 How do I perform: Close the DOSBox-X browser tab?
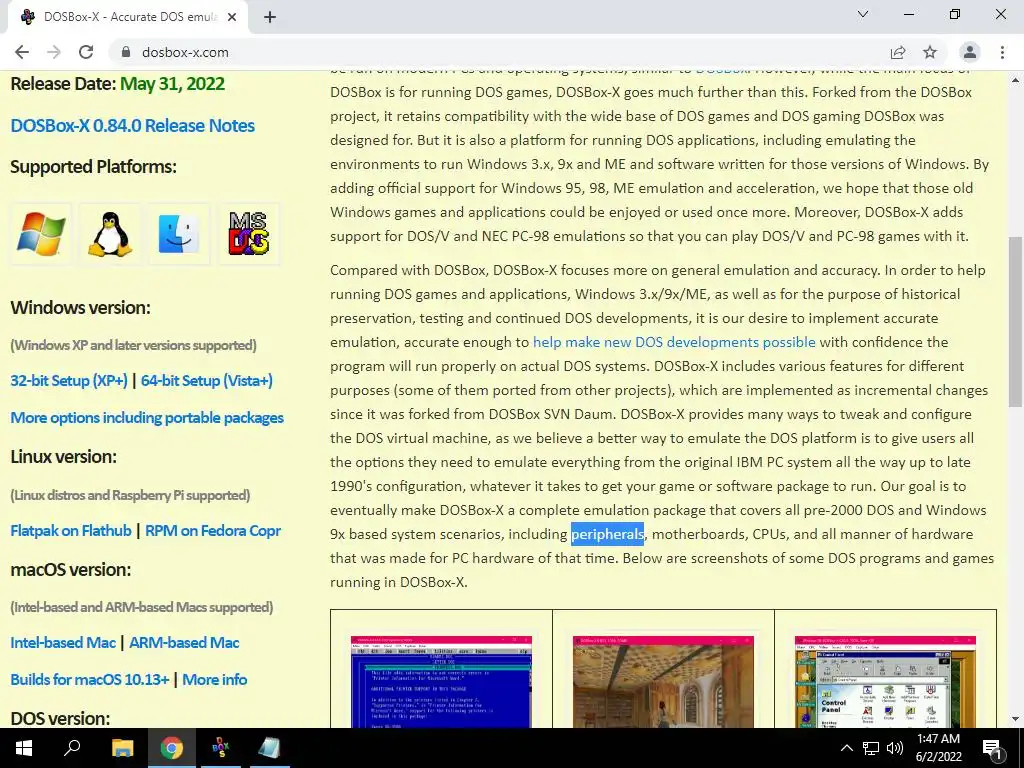[x=232, y=17]
